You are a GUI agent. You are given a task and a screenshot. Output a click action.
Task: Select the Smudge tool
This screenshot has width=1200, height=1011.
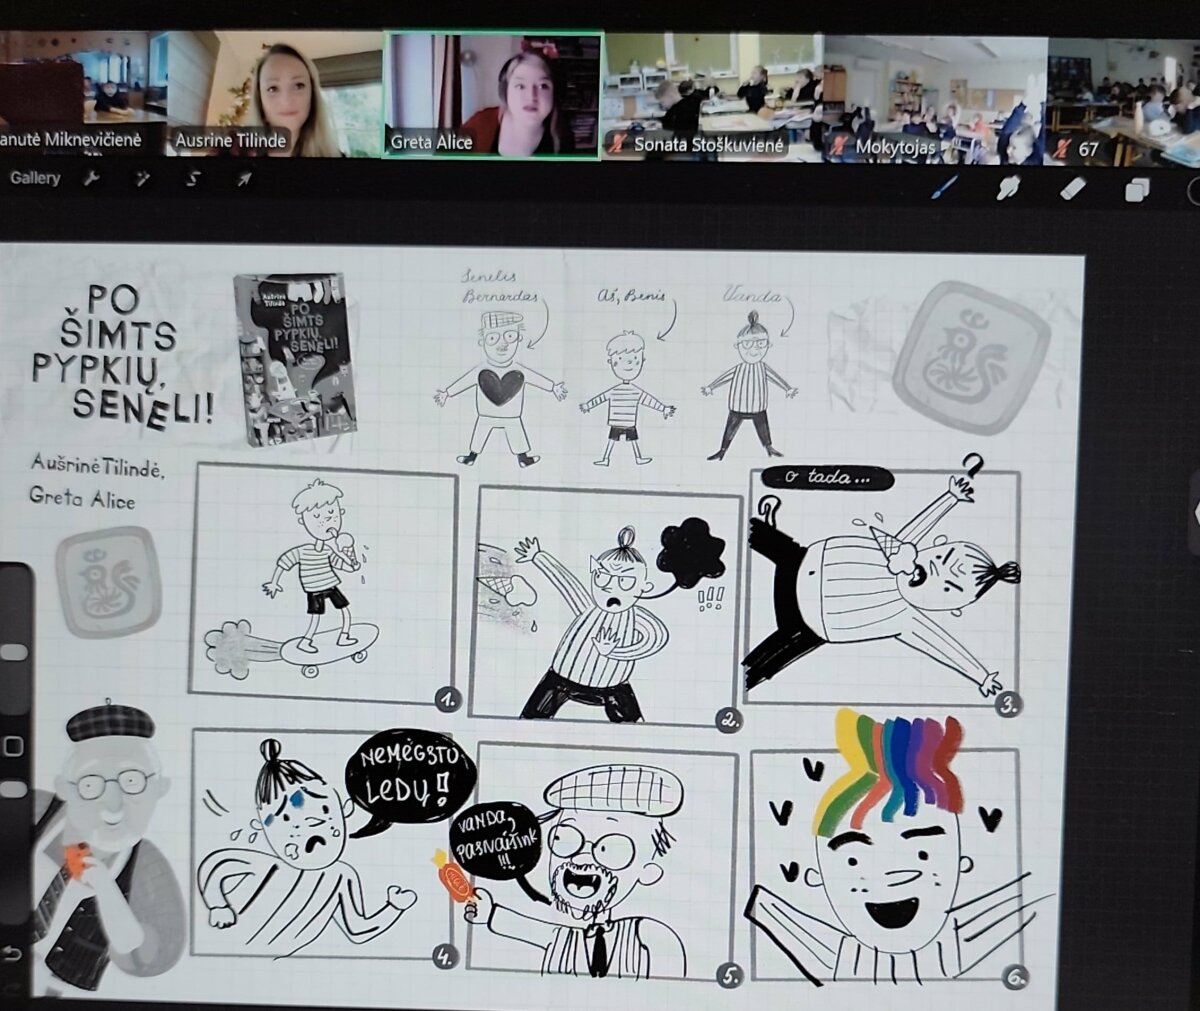(1008, 187)
